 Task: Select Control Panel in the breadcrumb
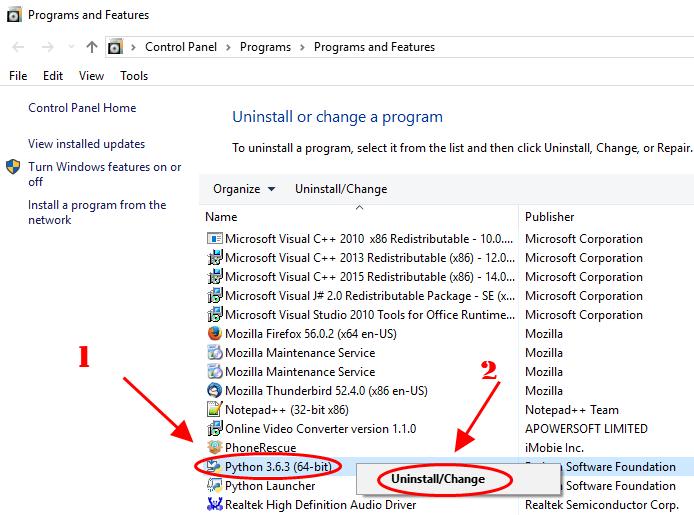181,47
